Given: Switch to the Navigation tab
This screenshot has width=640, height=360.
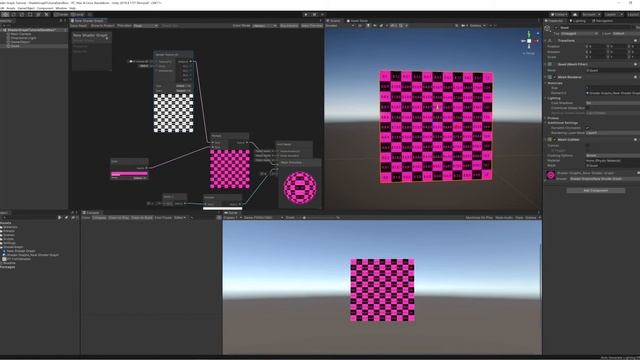Looking at the screenshot, I should click(603, 21).
